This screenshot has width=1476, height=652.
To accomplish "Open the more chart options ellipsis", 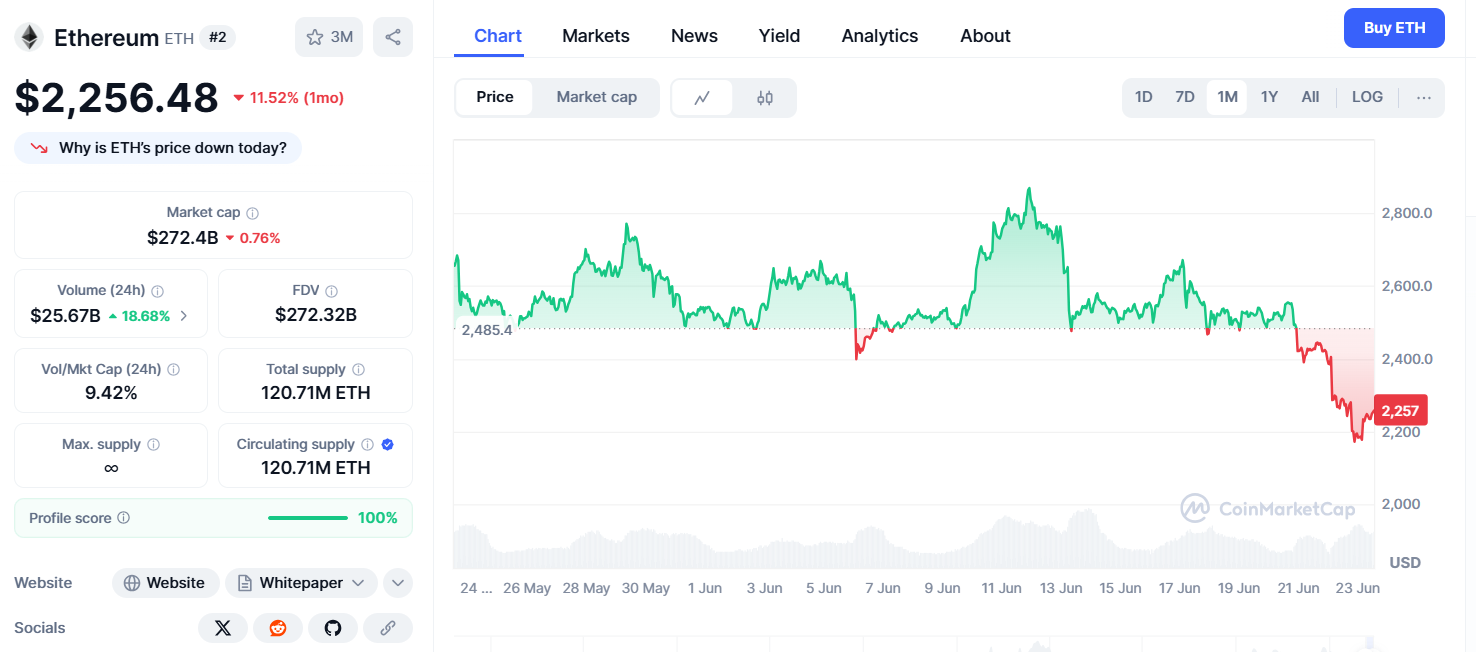I will pyautogui.click(x=1424, y=97).
